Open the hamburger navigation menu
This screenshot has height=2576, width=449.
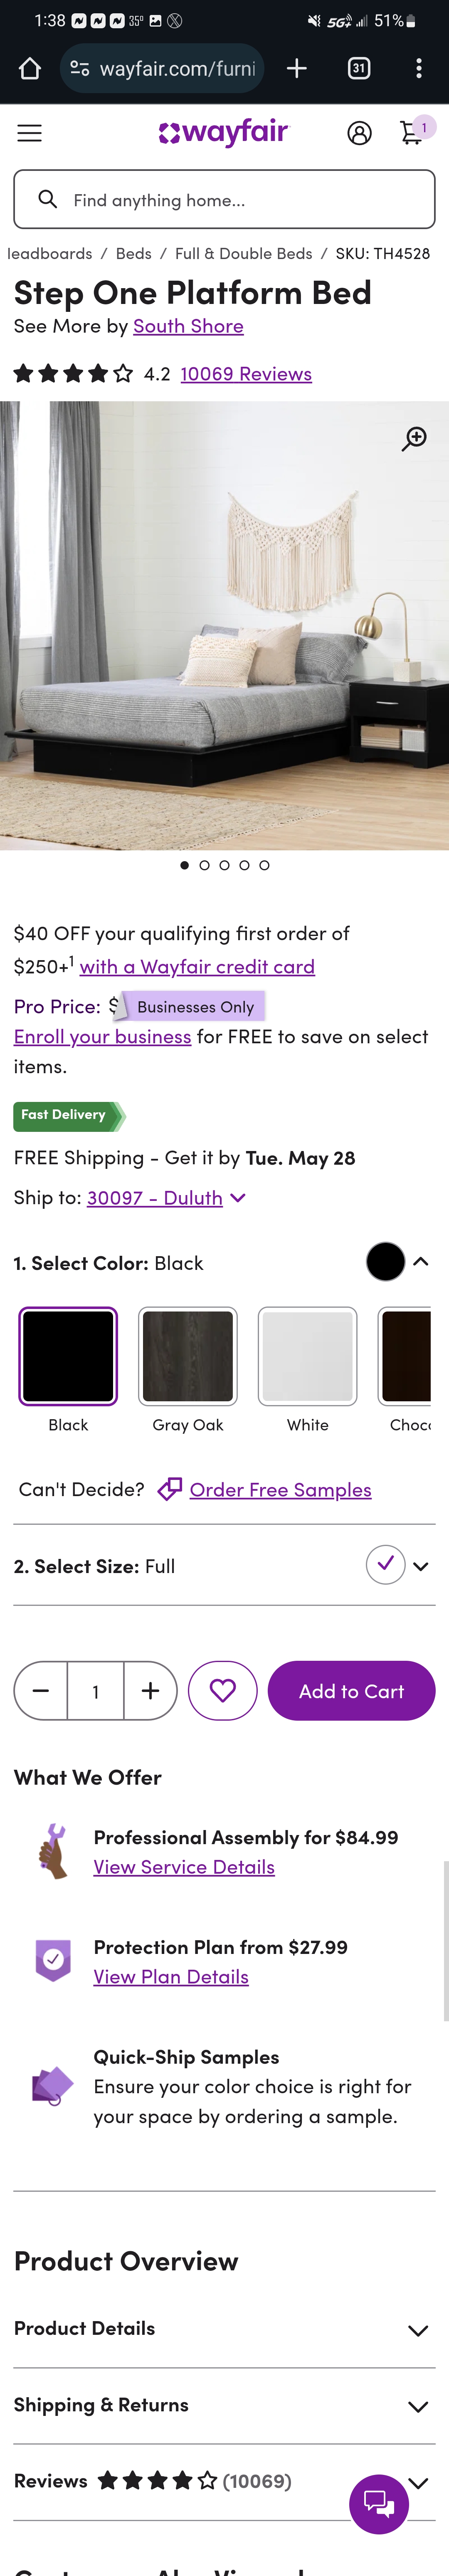coord(30,133)
